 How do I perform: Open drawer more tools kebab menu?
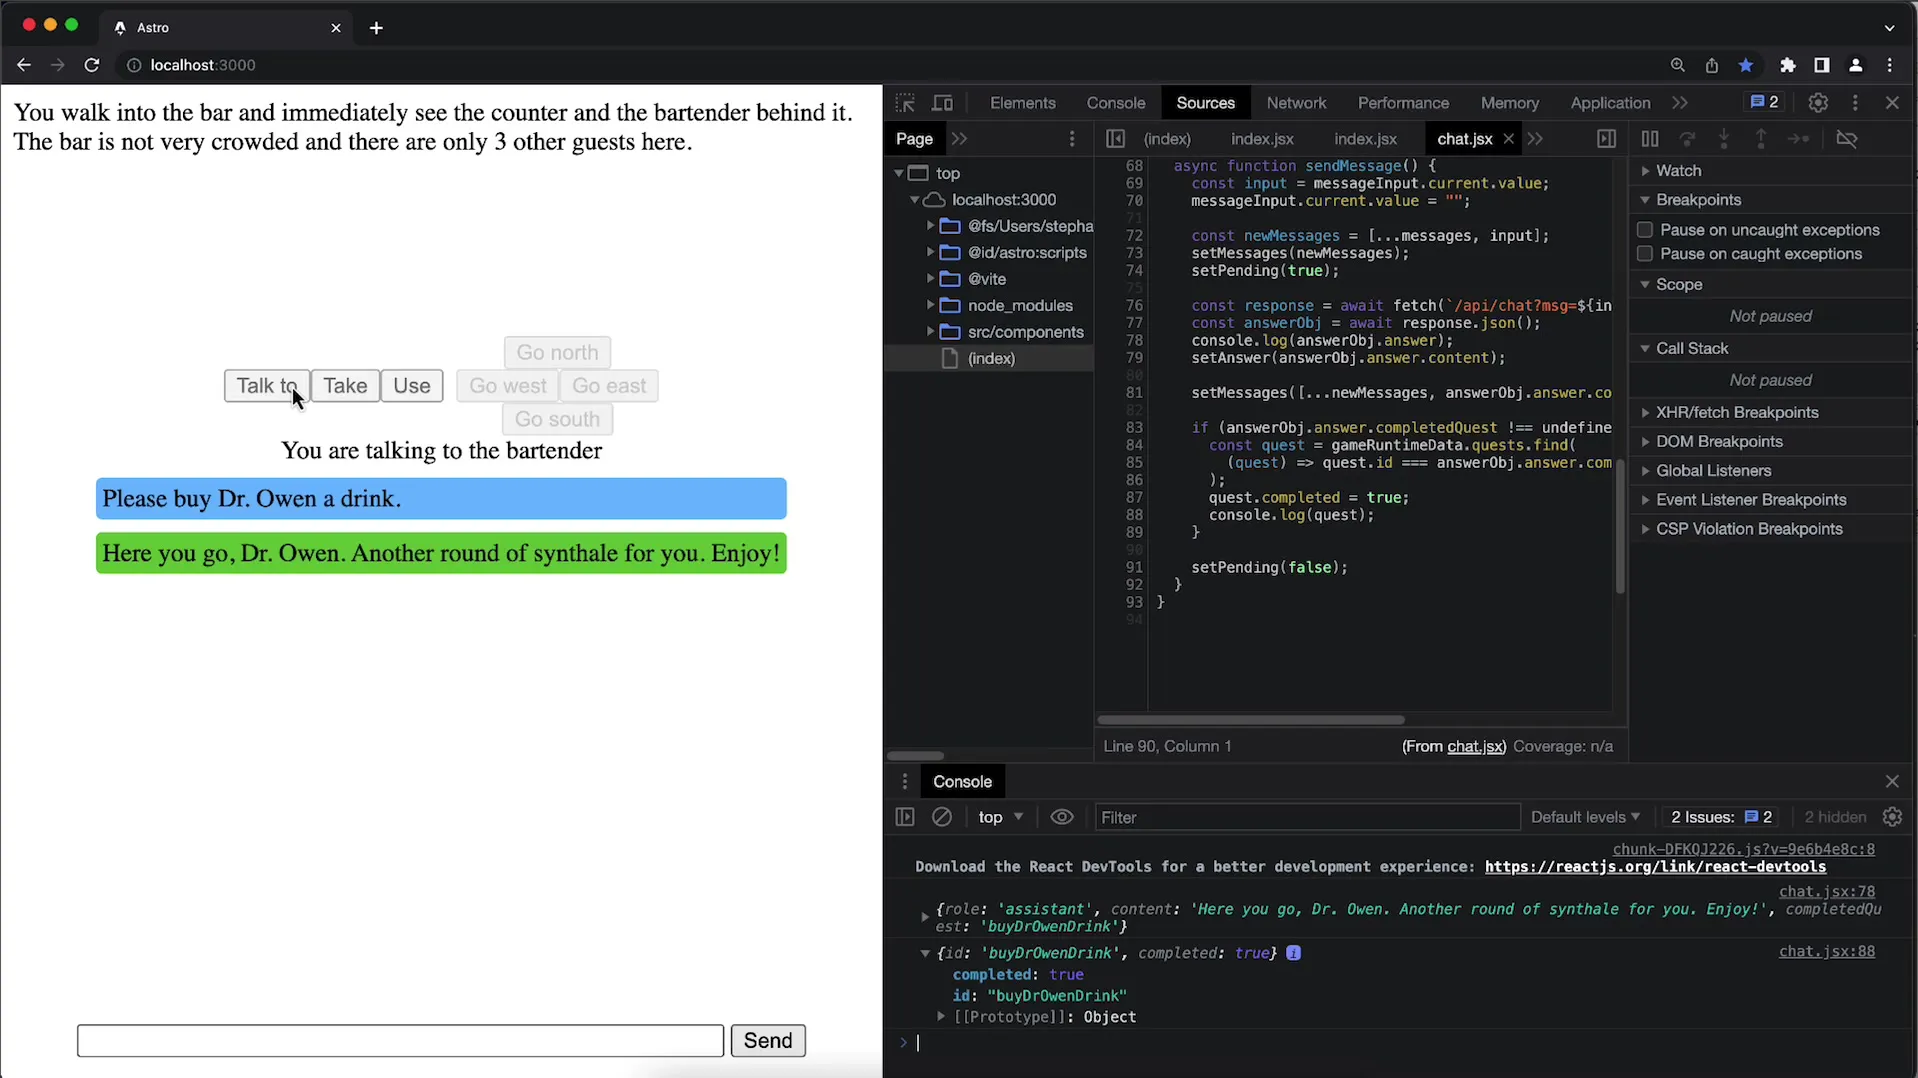905,782
